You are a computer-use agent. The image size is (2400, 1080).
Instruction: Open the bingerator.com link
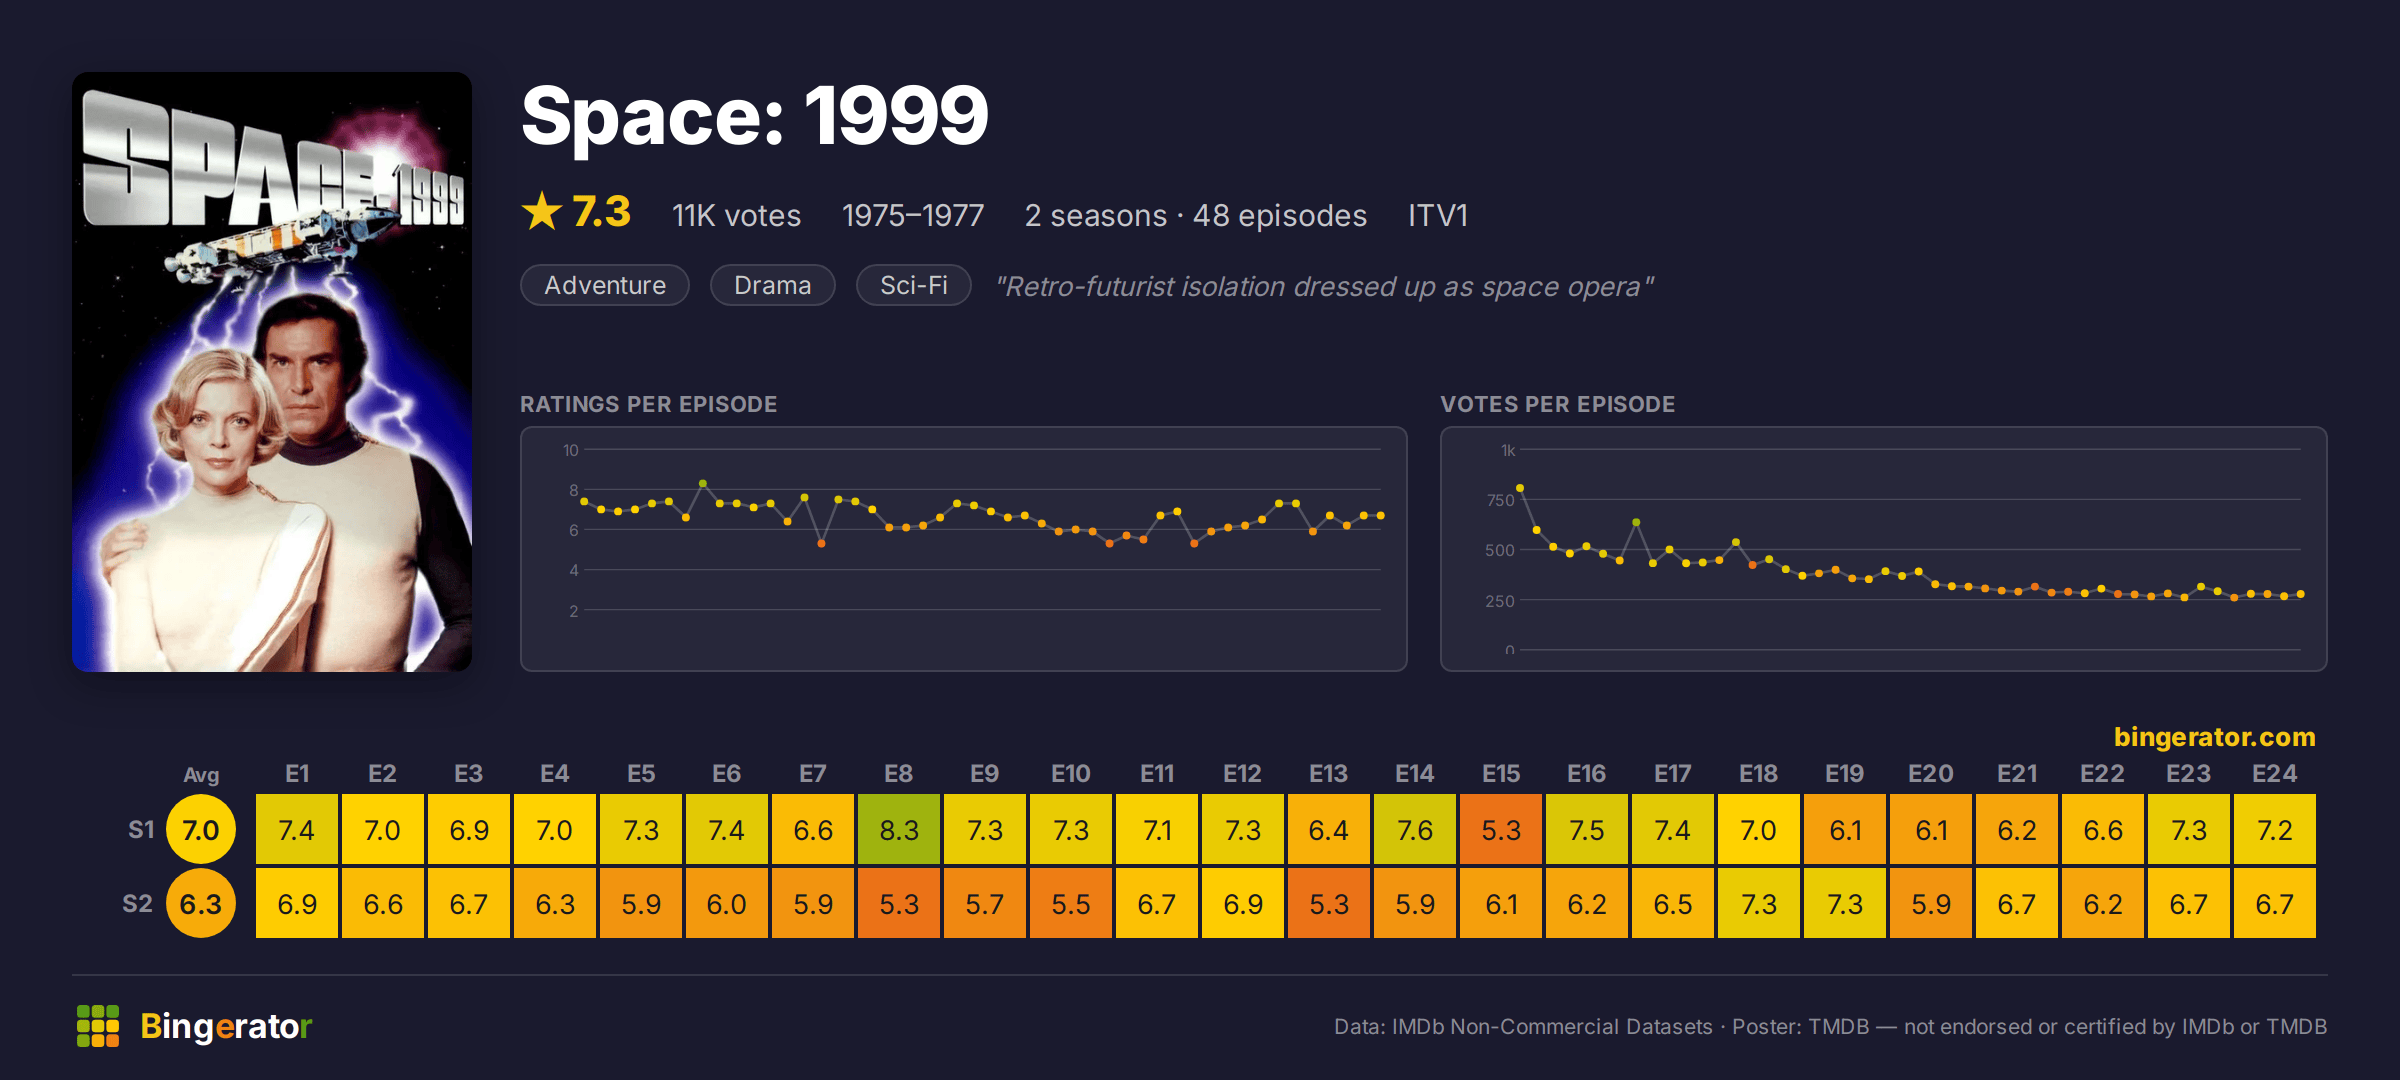pos(2214,737)
